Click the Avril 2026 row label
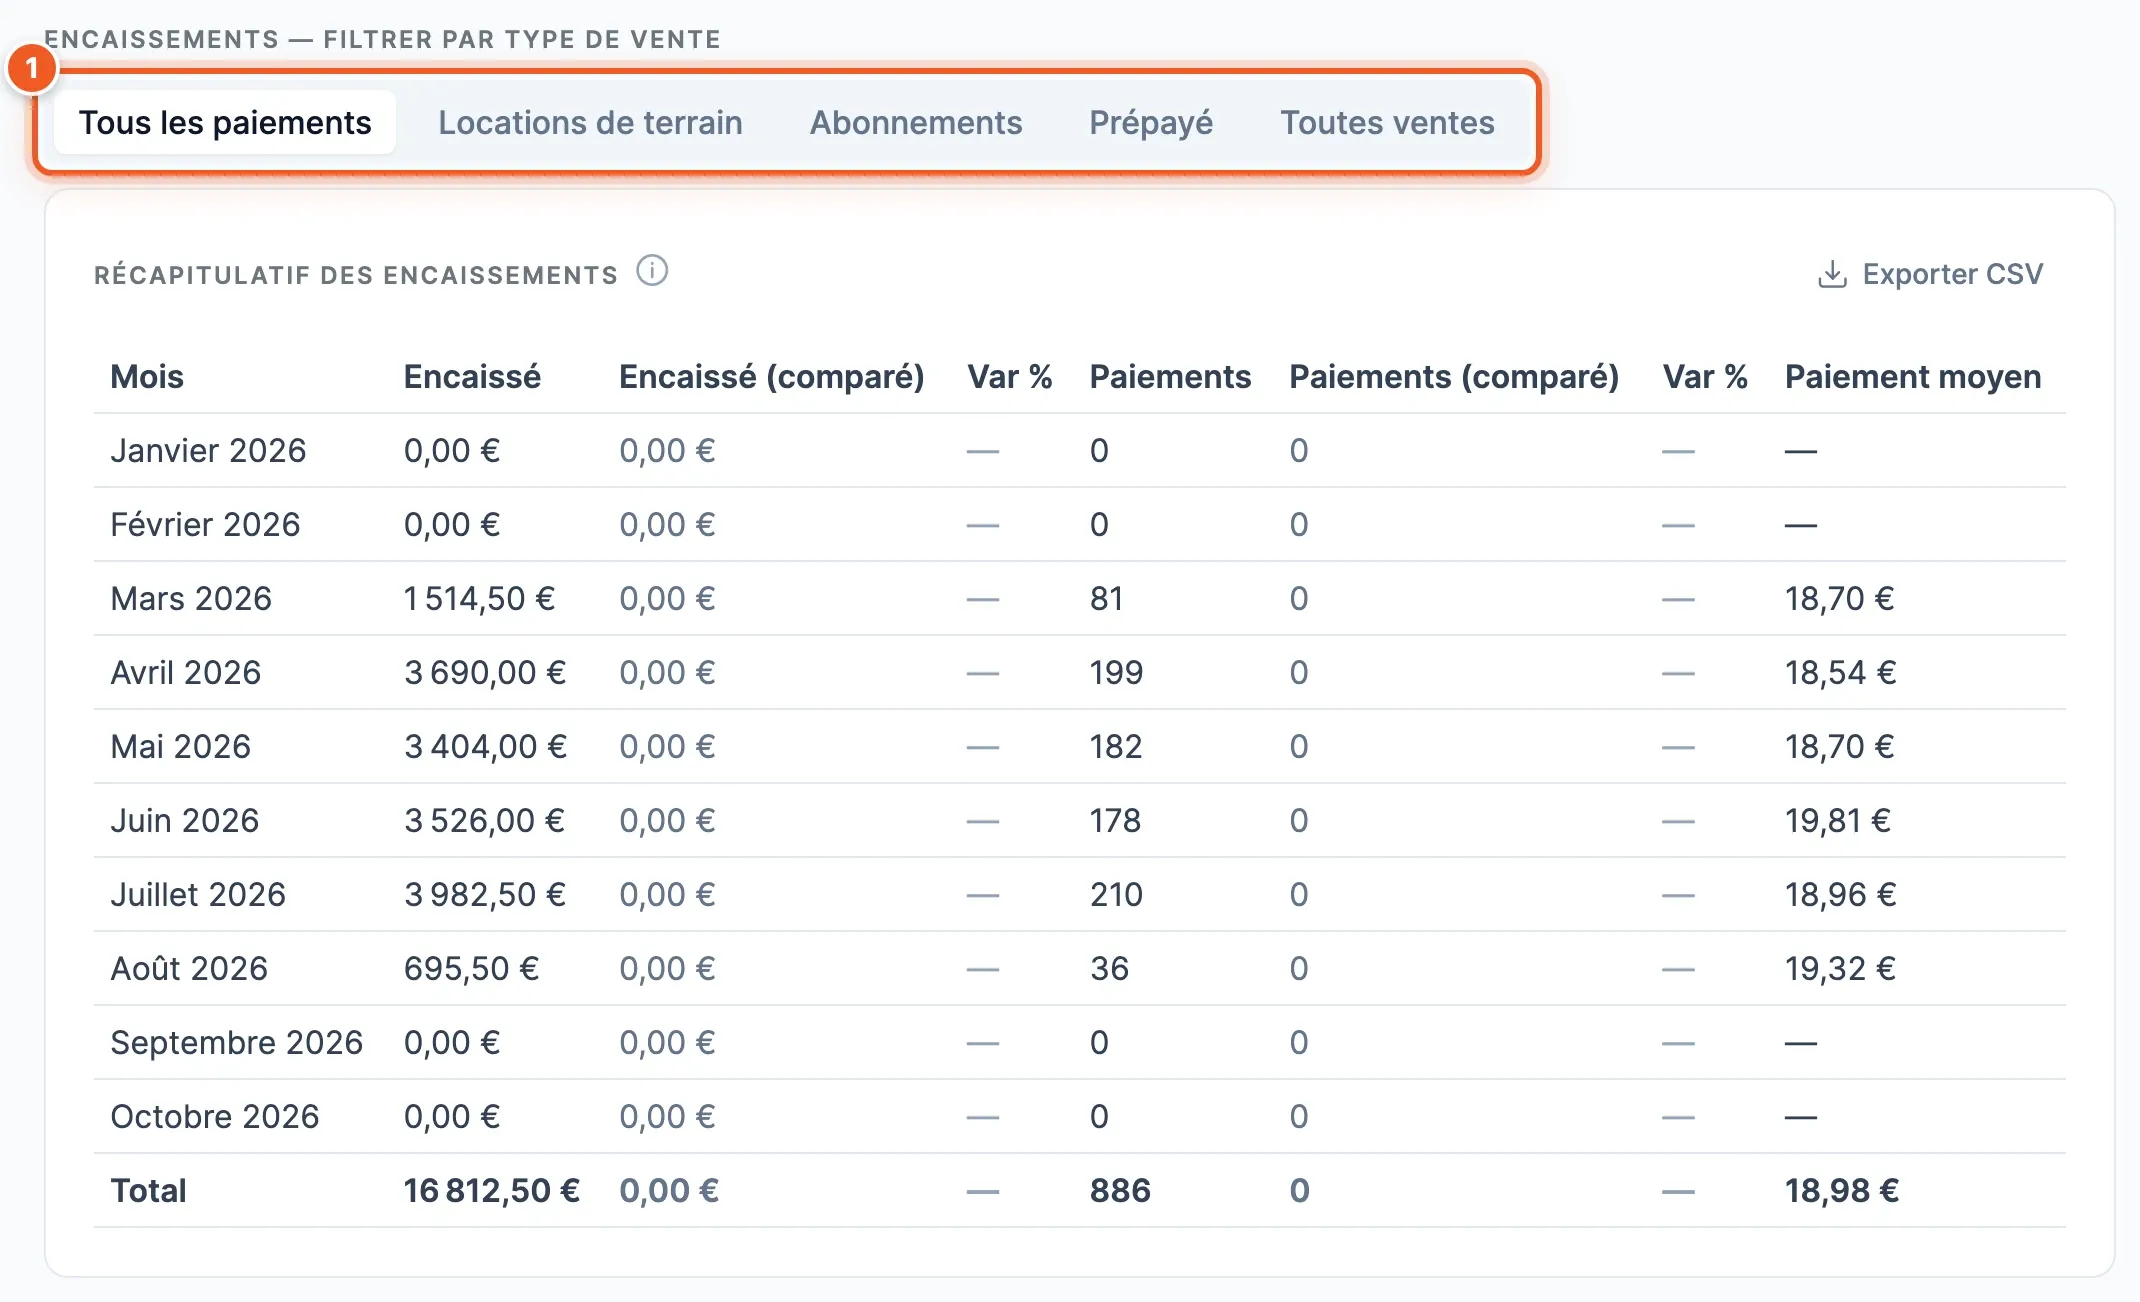 click(x=185, y=672)
